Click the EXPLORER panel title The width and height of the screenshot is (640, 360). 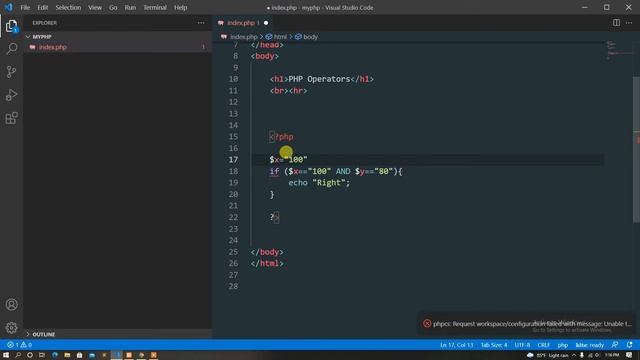click(x=44, y=23)
